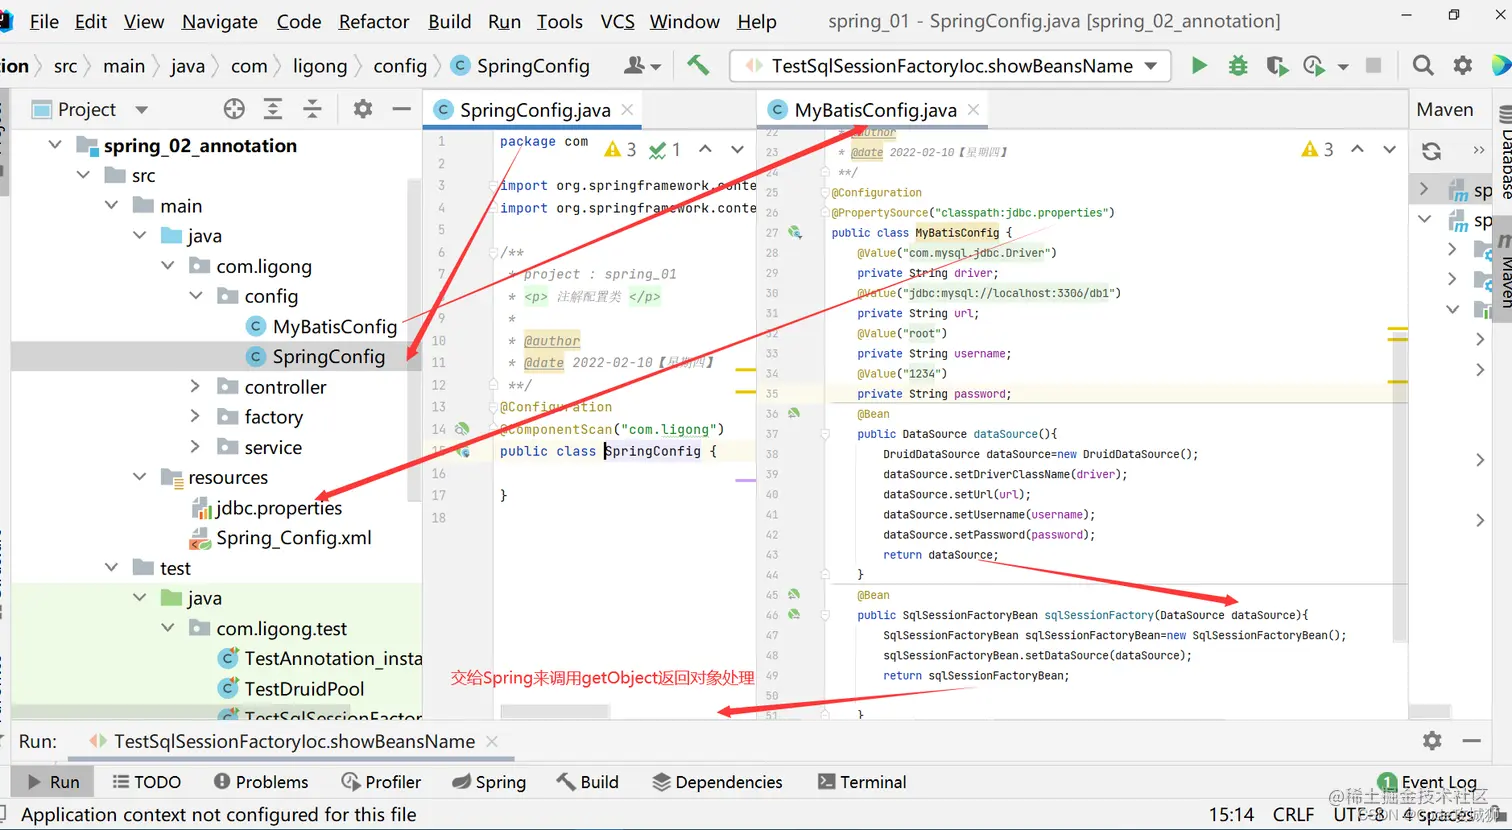Go to next highlighted error in MyBatisConfig editor

[x=1389, y=149]
